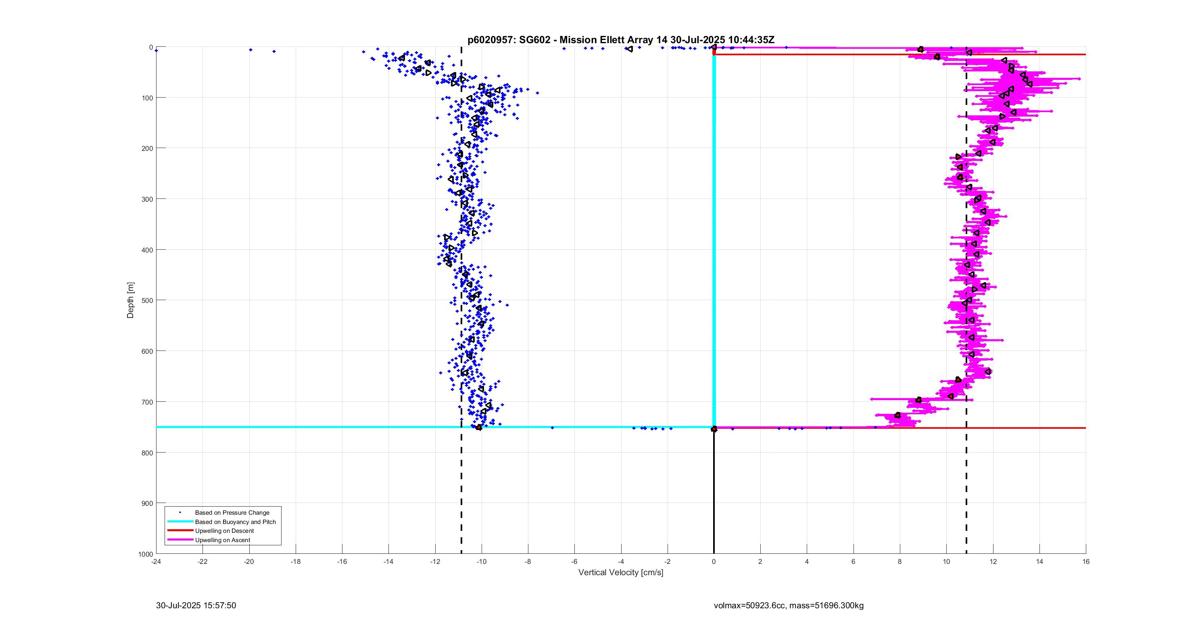Click x-axis tick label -6
The image size is (1200, 622).
(x=575, y=561)
